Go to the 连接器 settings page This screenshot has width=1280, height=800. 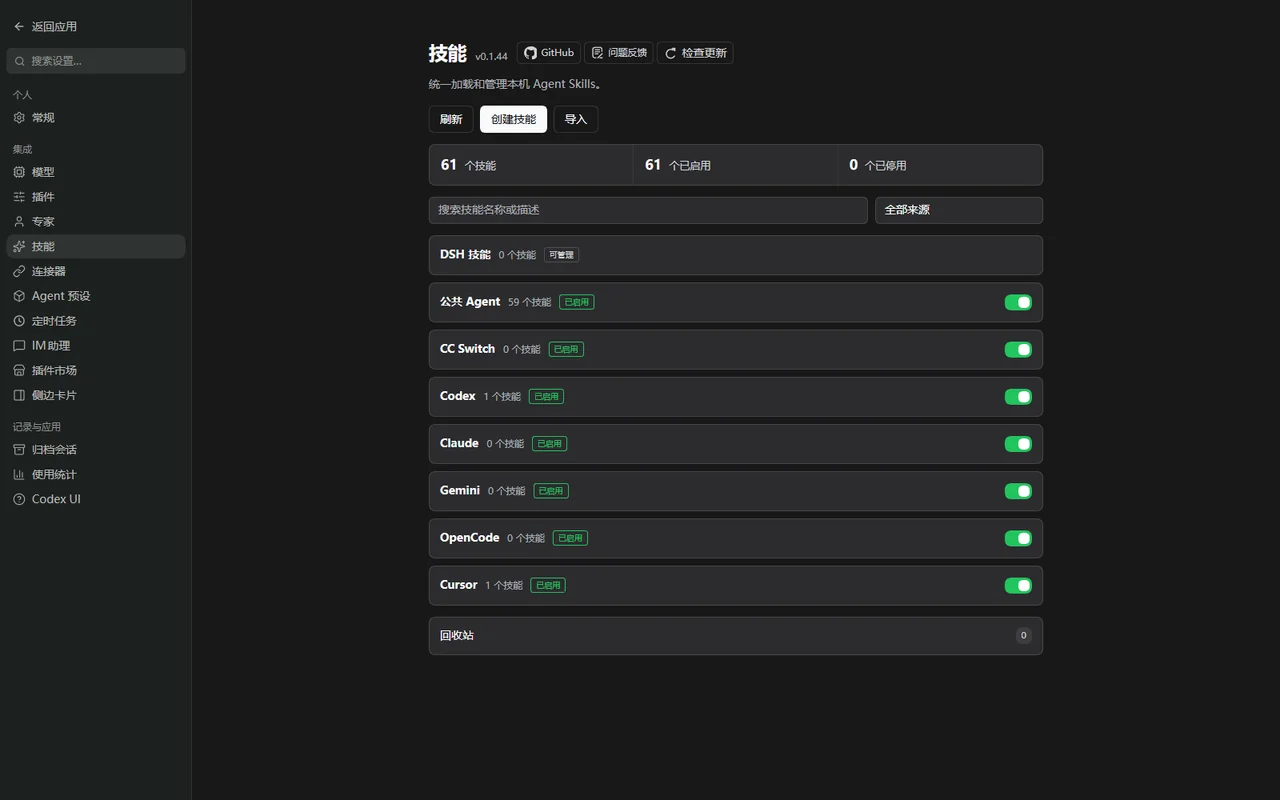tap(96, 271)
